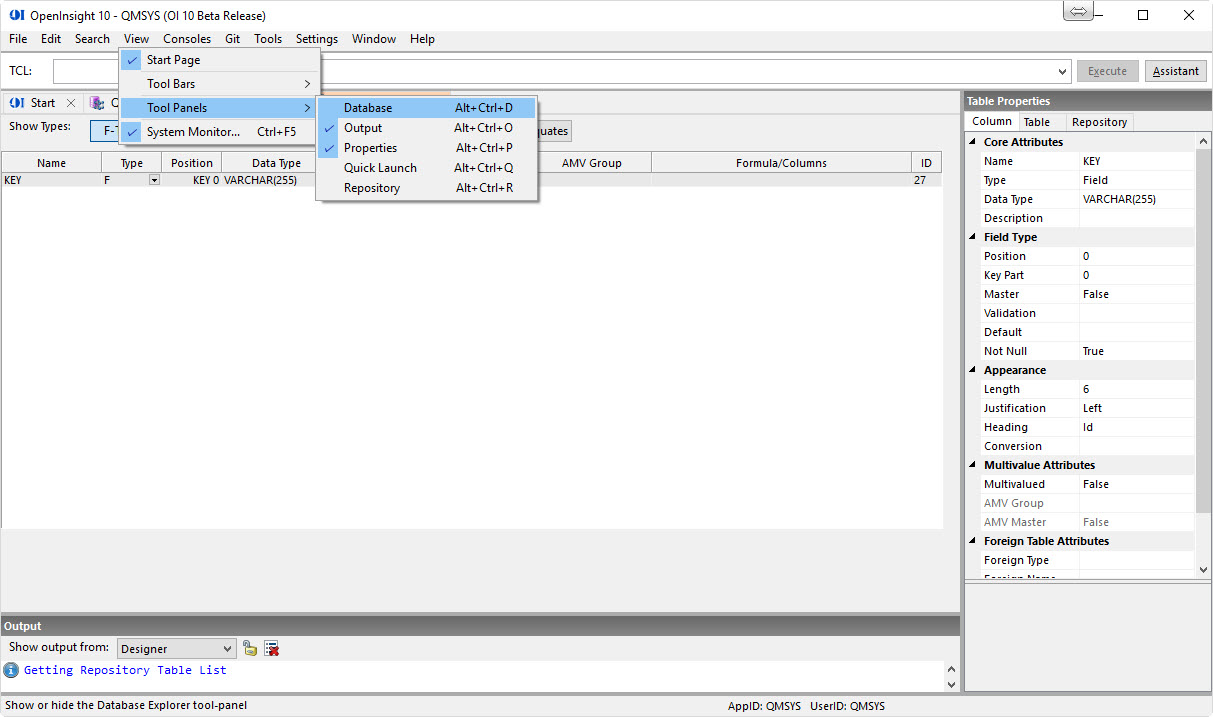Click the Getting Repository Table List message
The image size is (1213, 717).
click(125, 670)
